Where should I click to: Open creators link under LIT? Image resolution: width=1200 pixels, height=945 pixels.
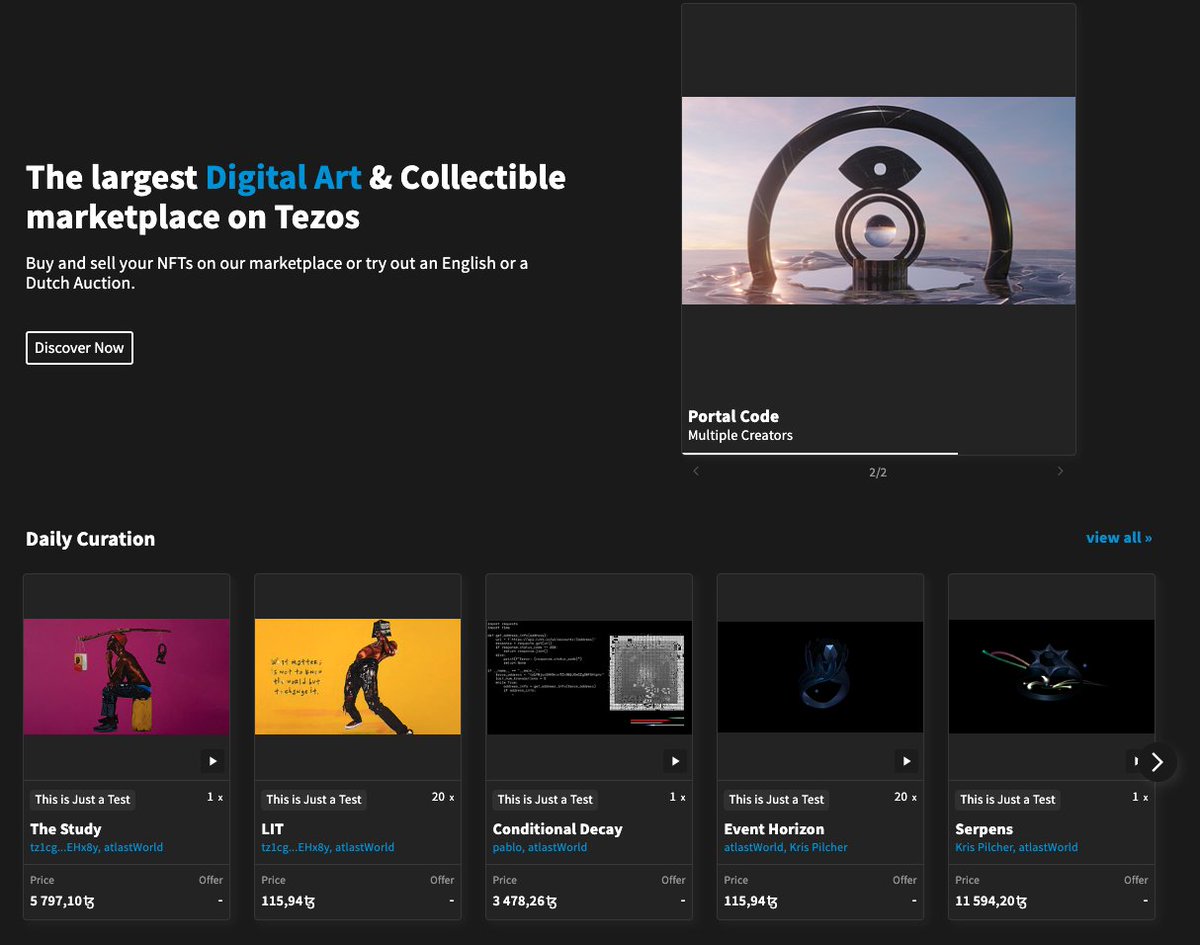pyautogui.click(x=327, y=847)
